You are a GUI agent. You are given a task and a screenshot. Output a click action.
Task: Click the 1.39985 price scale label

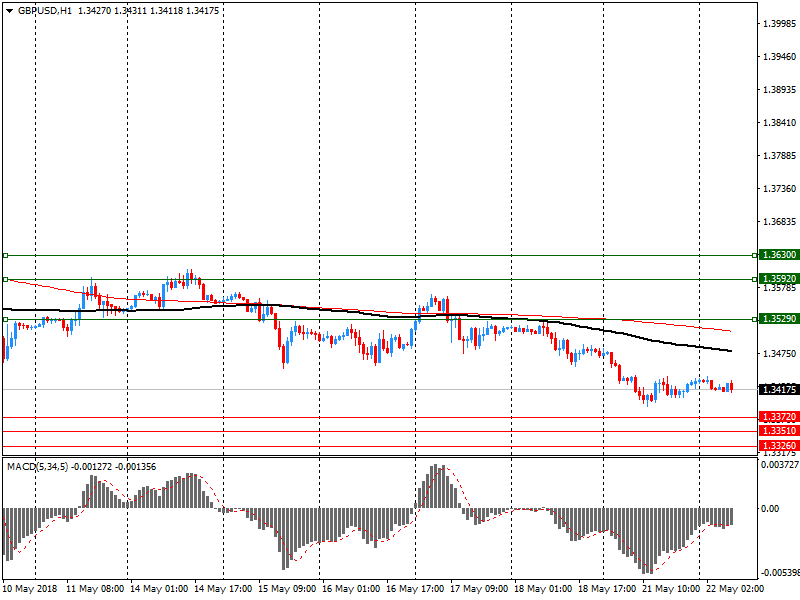(x=777, y=23)
